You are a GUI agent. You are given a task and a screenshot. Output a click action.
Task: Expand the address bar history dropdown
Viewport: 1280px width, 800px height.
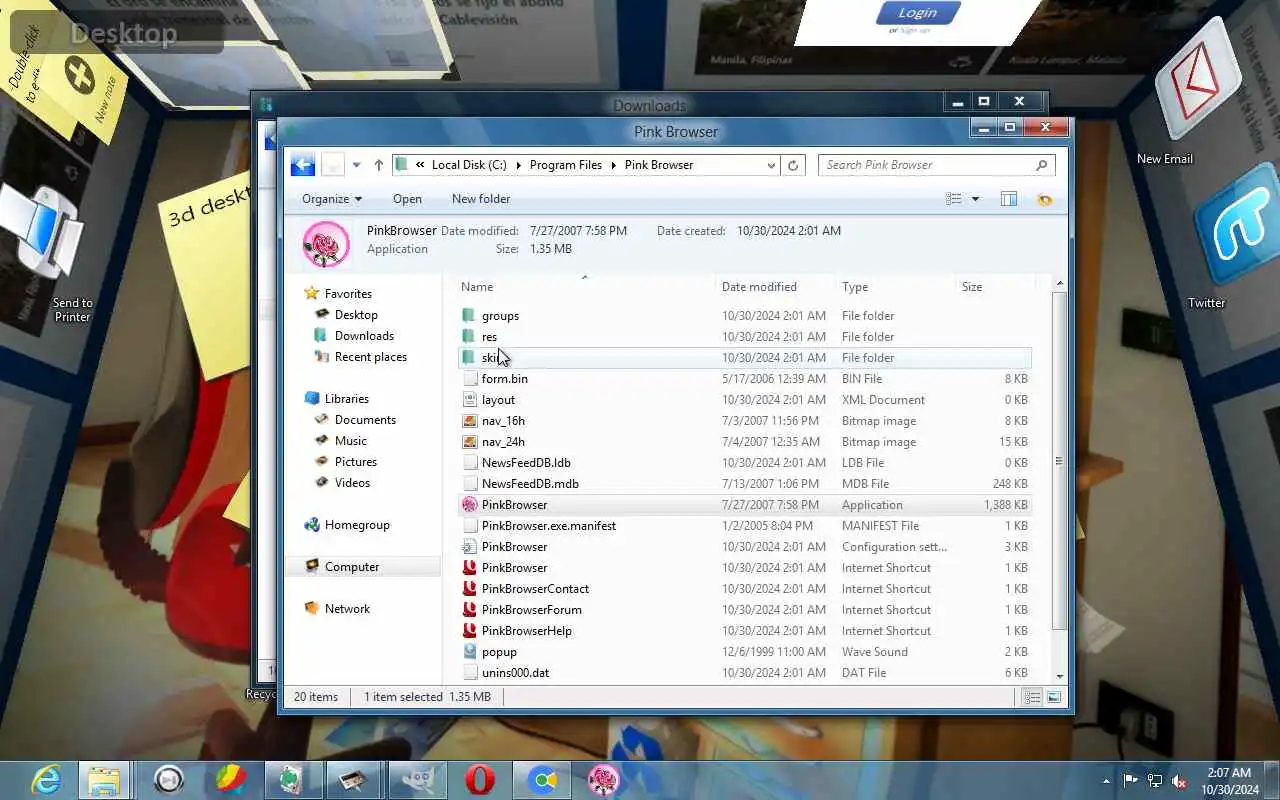pos(770,165)
